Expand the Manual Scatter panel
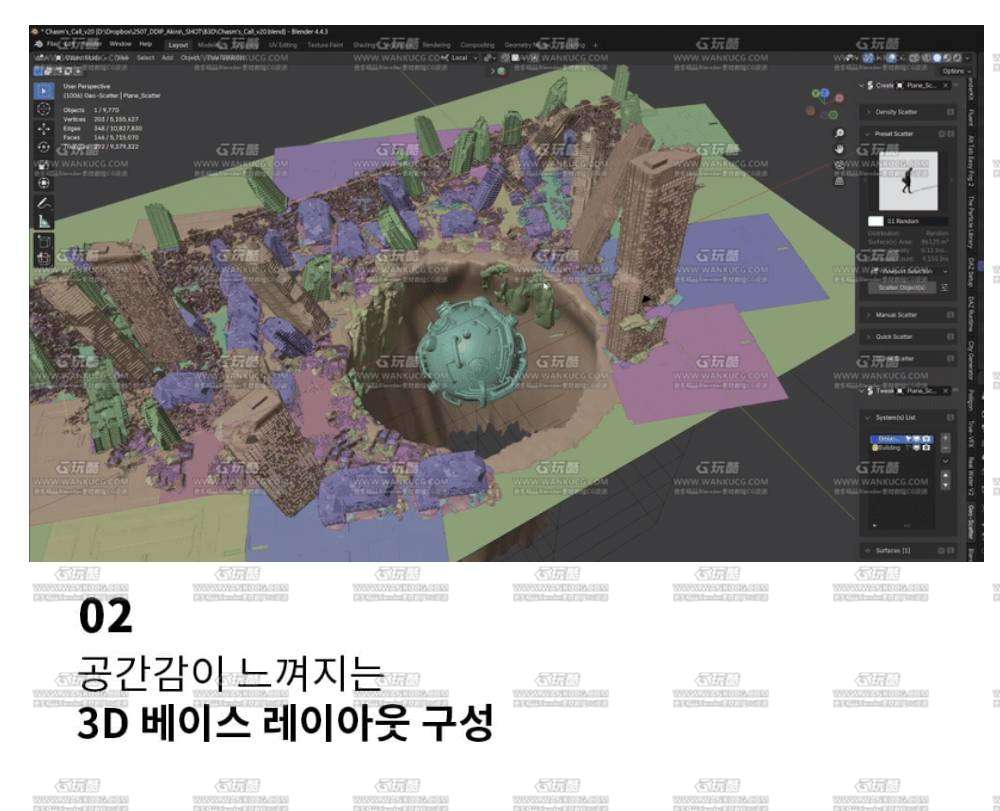1000x811 pixels. coord(896,315)
